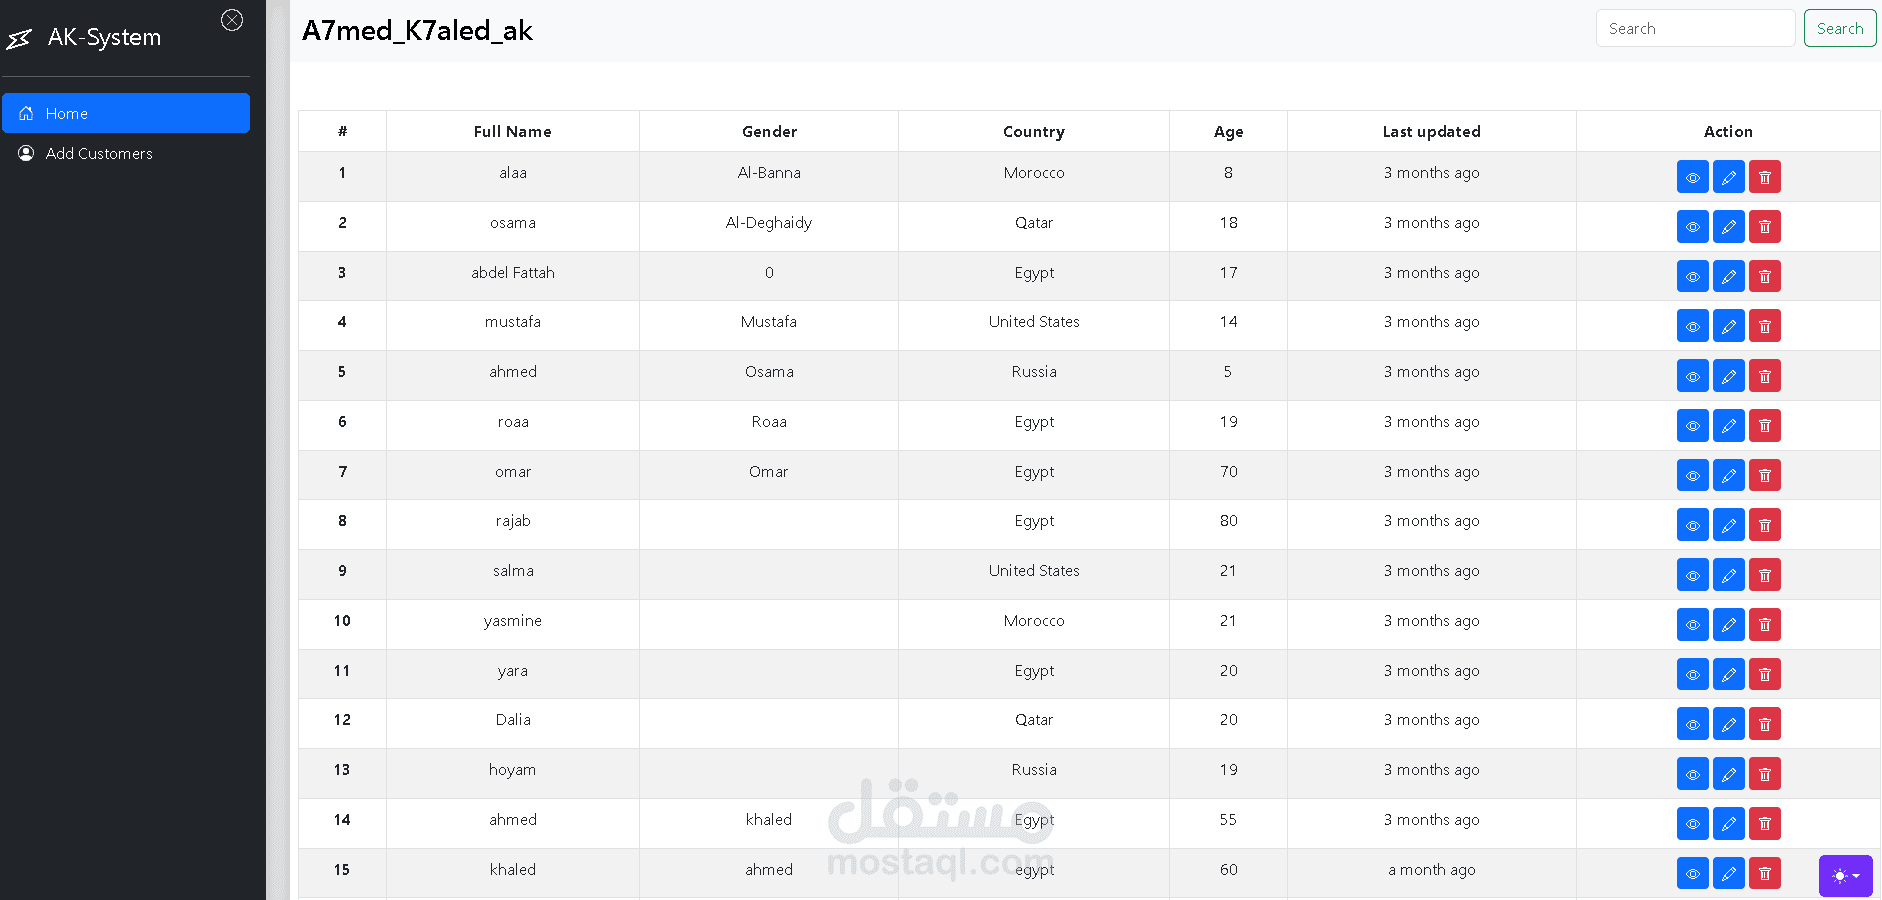Click the view eye icon for alaa
1882x900 pixels.
1692,177
